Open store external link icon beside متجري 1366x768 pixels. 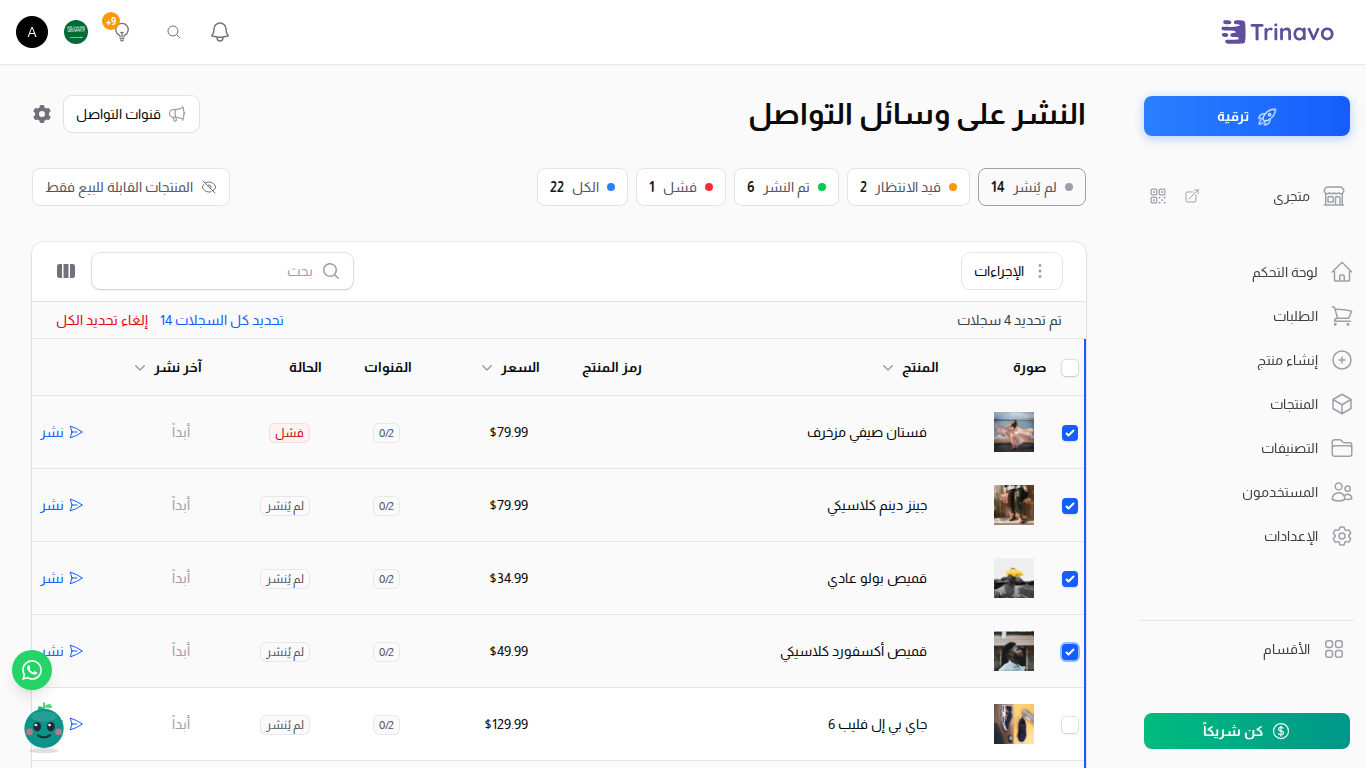pos(1192,196)
